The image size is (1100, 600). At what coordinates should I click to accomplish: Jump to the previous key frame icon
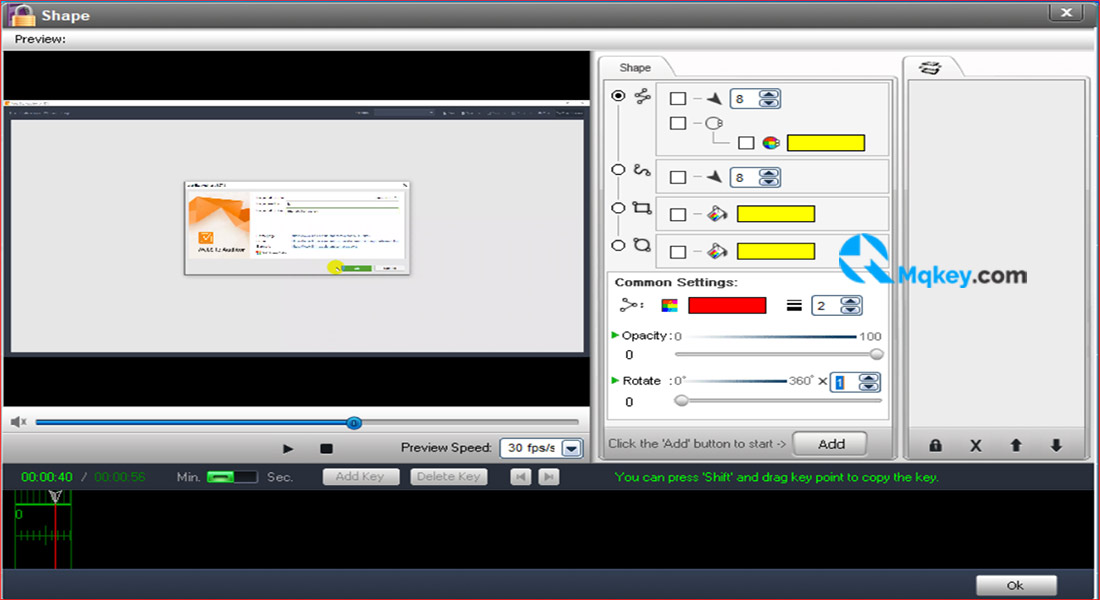(x=521, y=477)
